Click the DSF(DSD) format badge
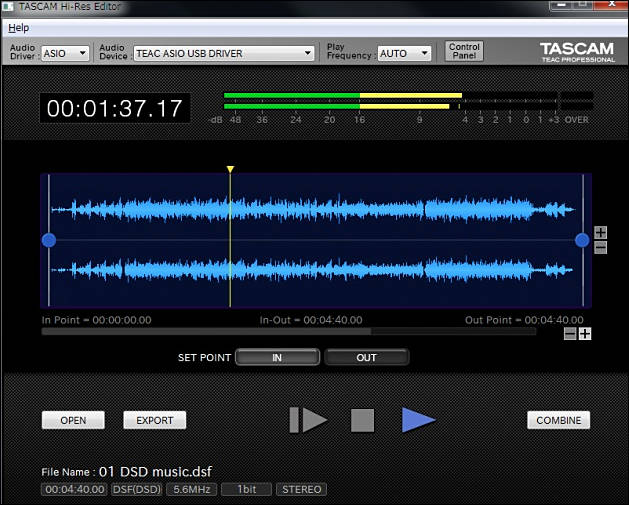The image size is (629, 505). point(136,489)
